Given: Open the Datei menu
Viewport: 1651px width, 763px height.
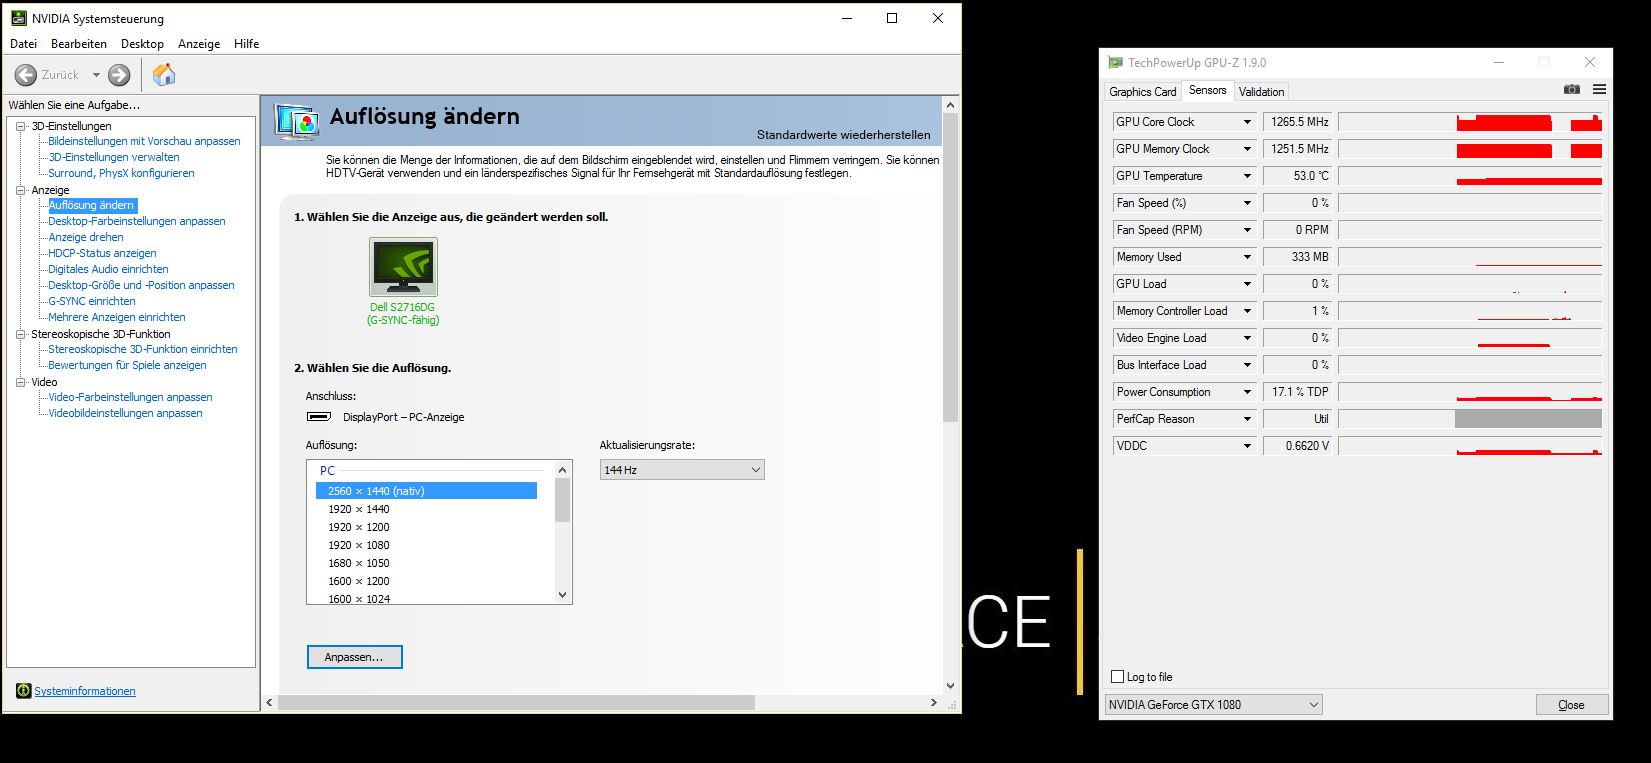Looking at the screenshot, I should [23, 44].
